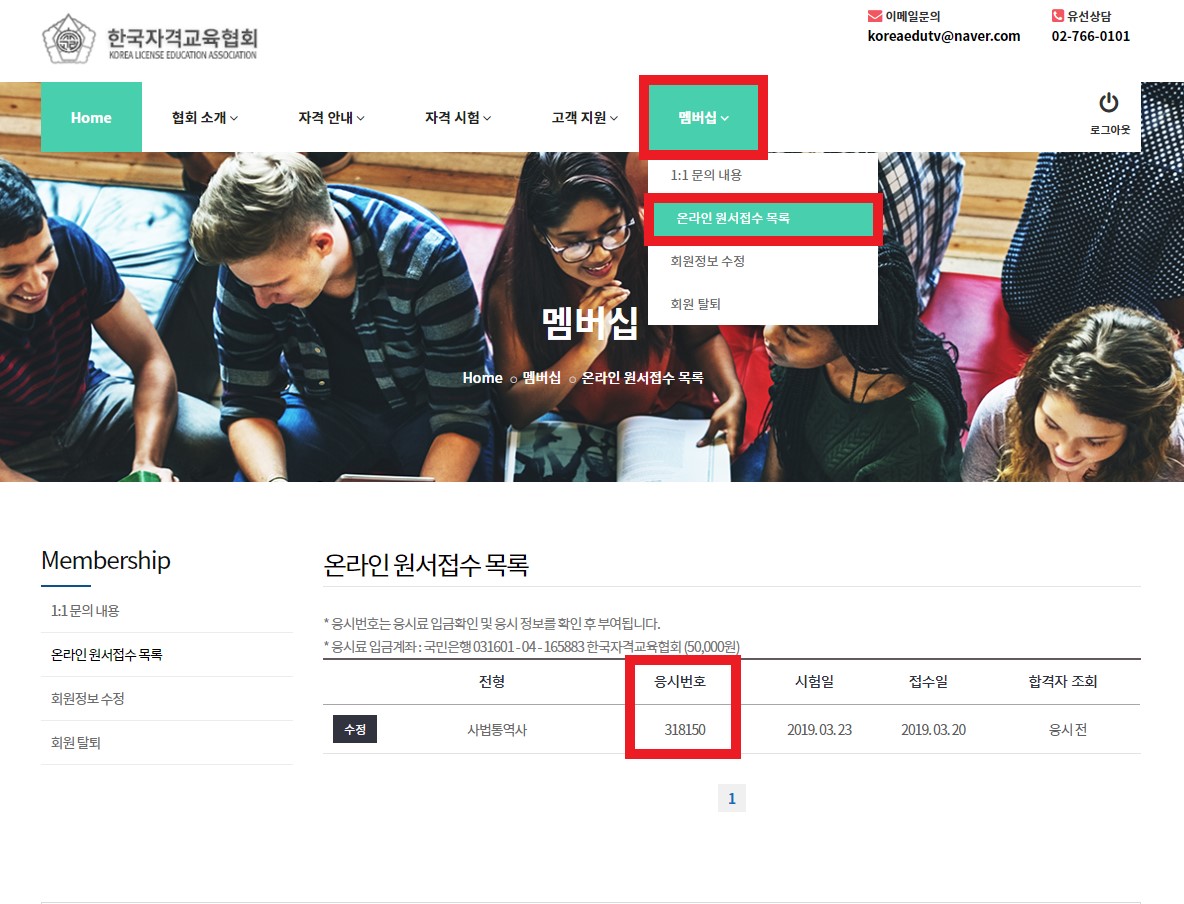This screenshot has height=904, width=1184.
Task: Open the Home menu tab
Action: (91, 117)
